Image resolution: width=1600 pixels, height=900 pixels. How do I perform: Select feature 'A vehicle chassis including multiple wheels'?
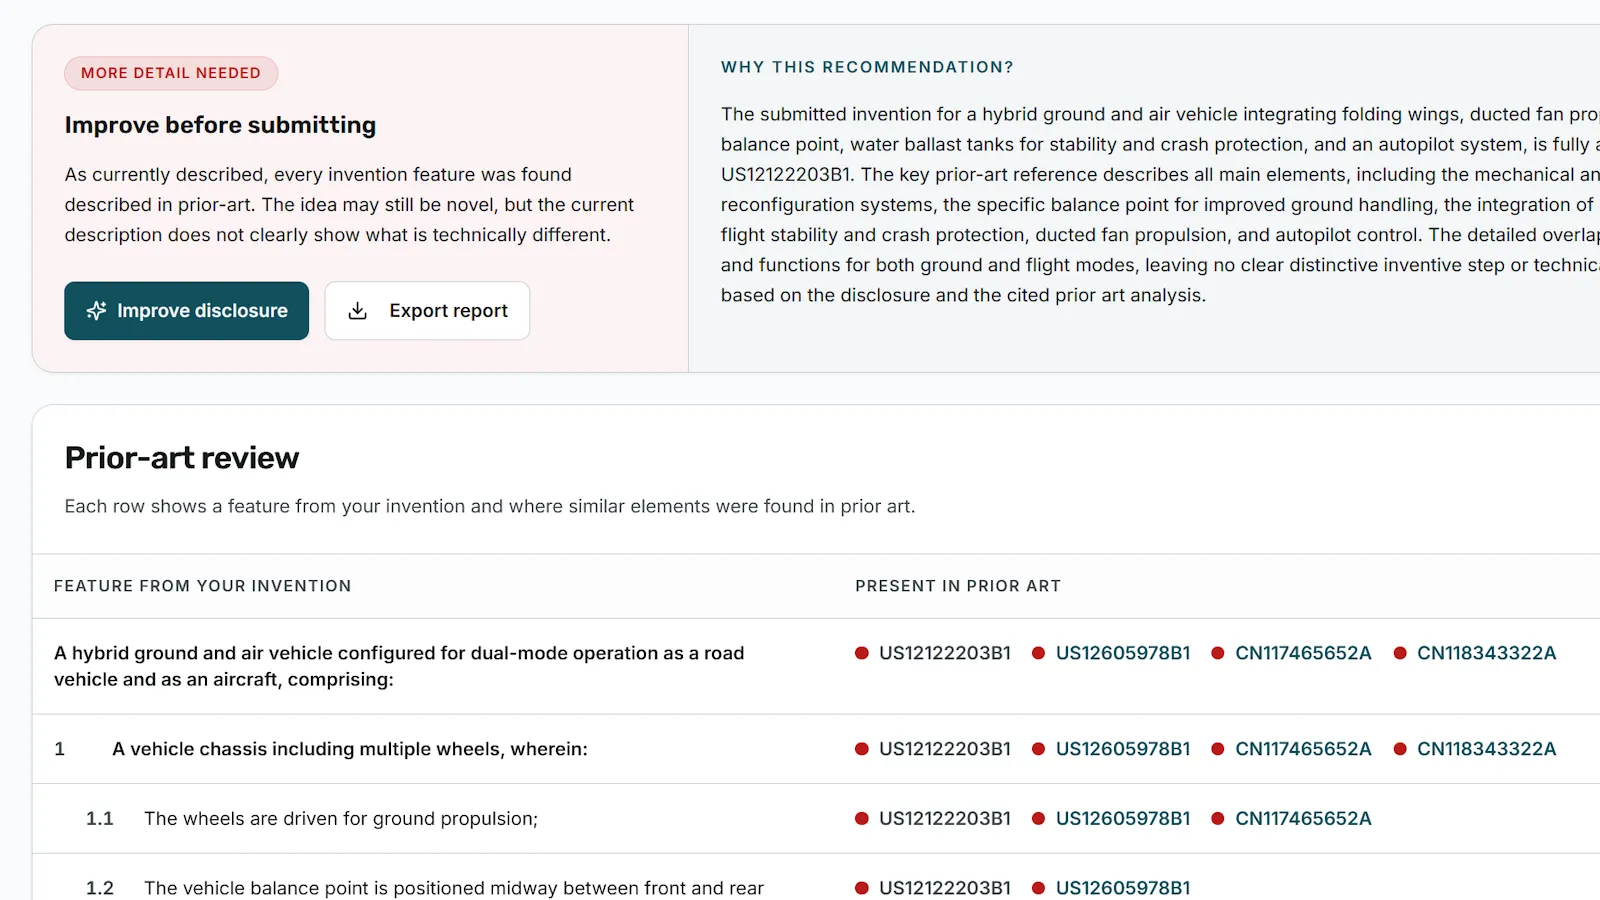pos(350,749)
